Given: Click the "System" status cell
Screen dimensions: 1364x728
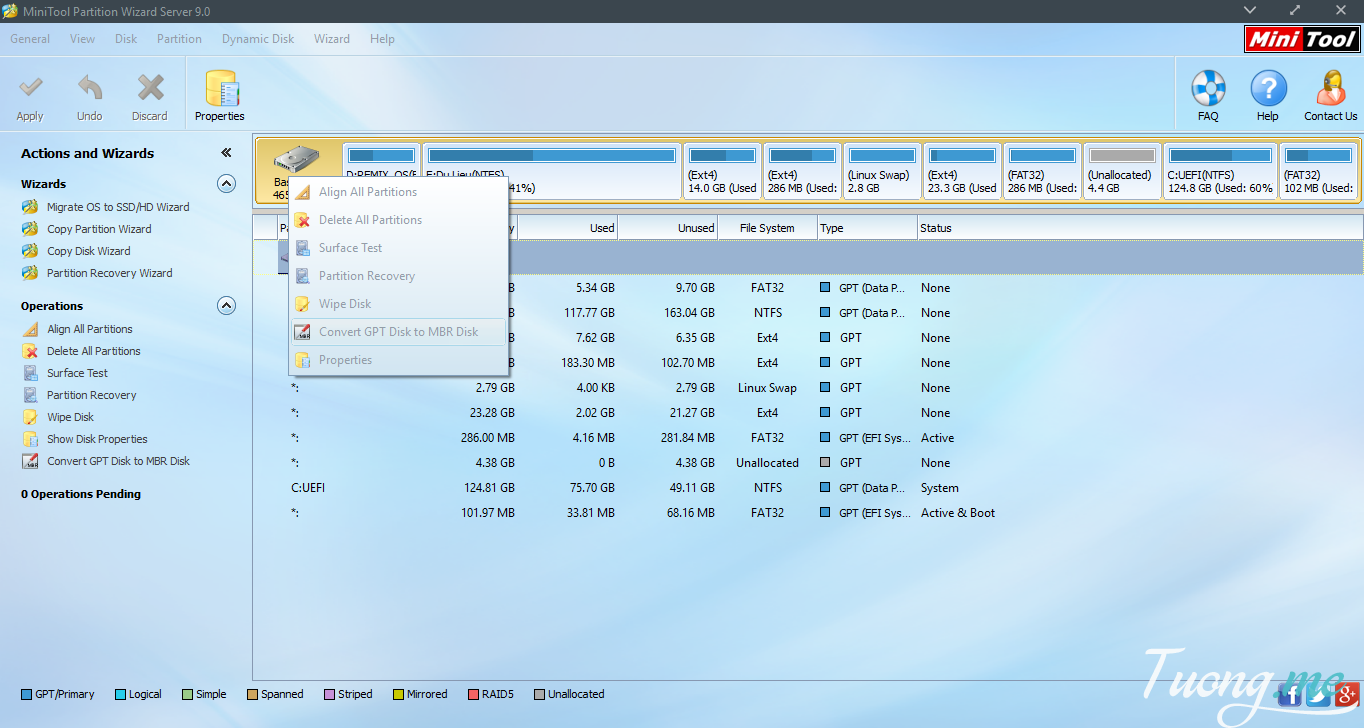Looking at the screenshot, I should coord(940,488).
